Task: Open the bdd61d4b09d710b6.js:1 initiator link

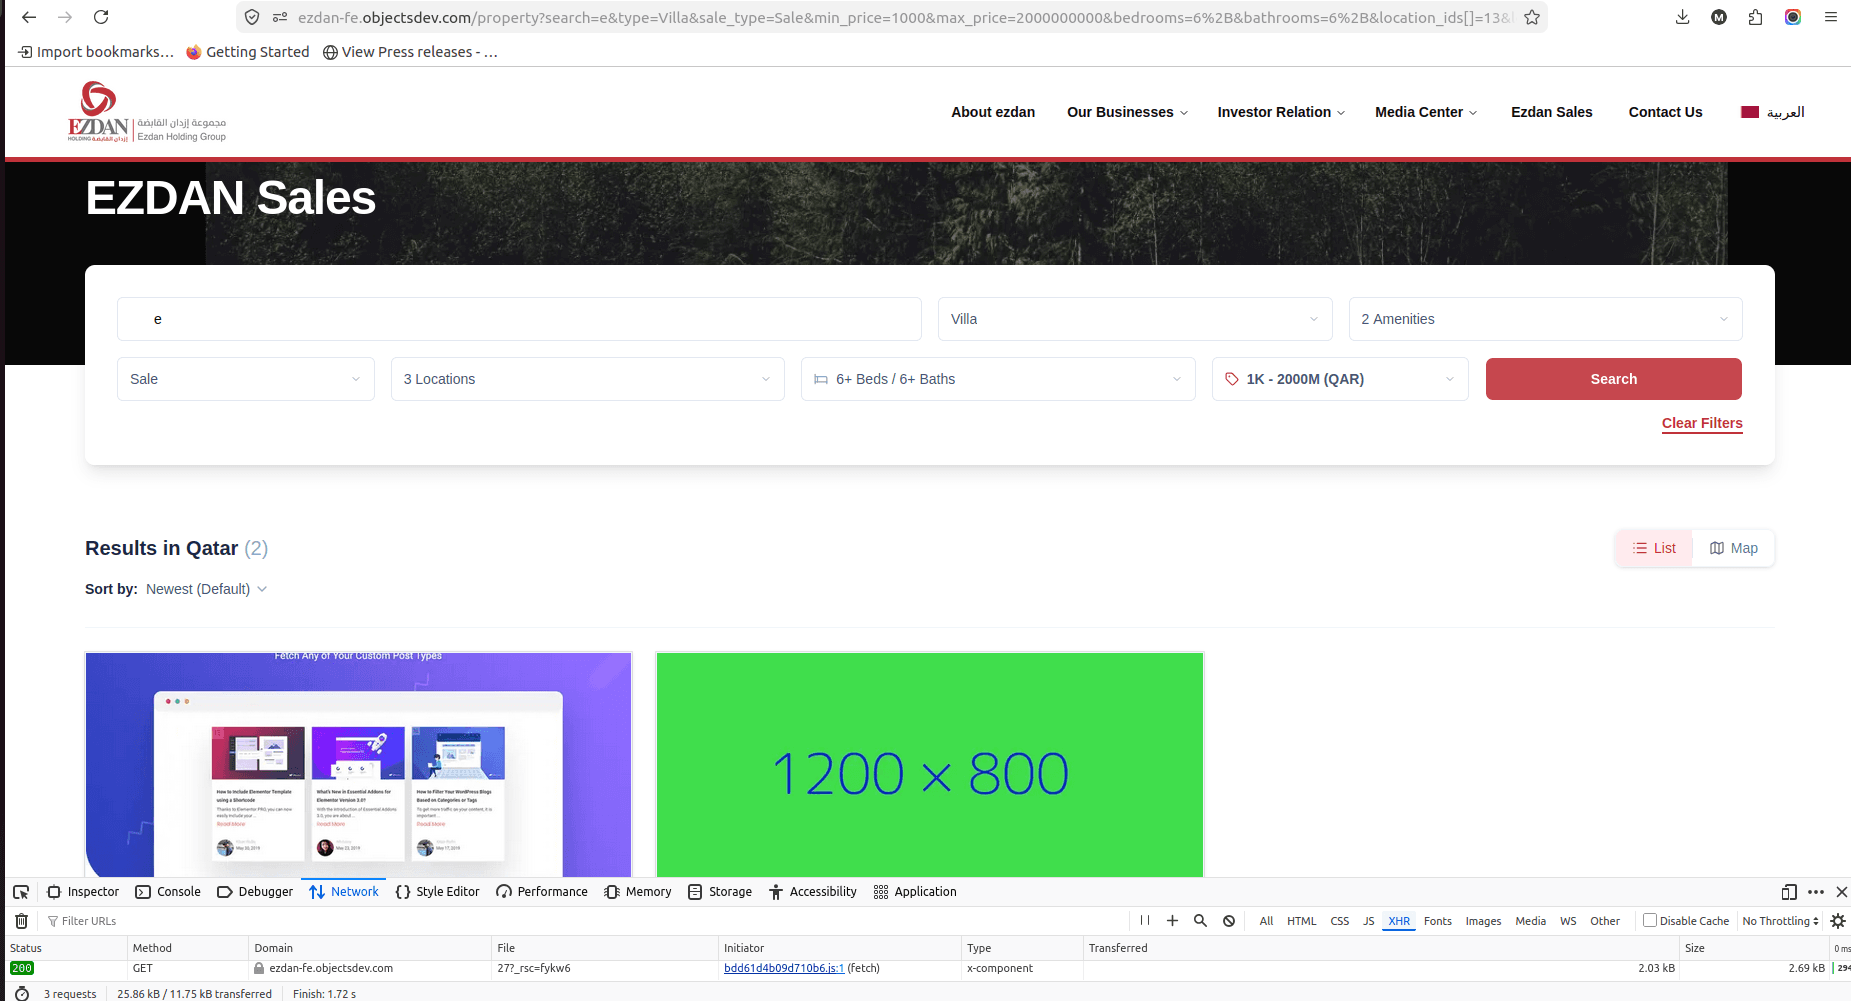Action: point(784,968)
